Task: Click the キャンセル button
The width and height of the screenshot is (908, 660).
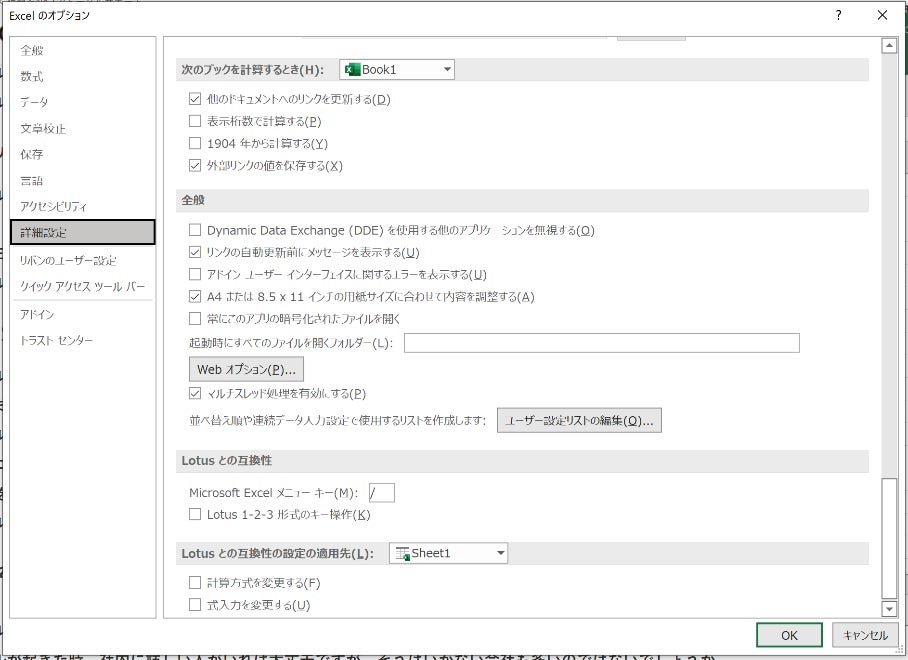Action: (x=865, y=635)
